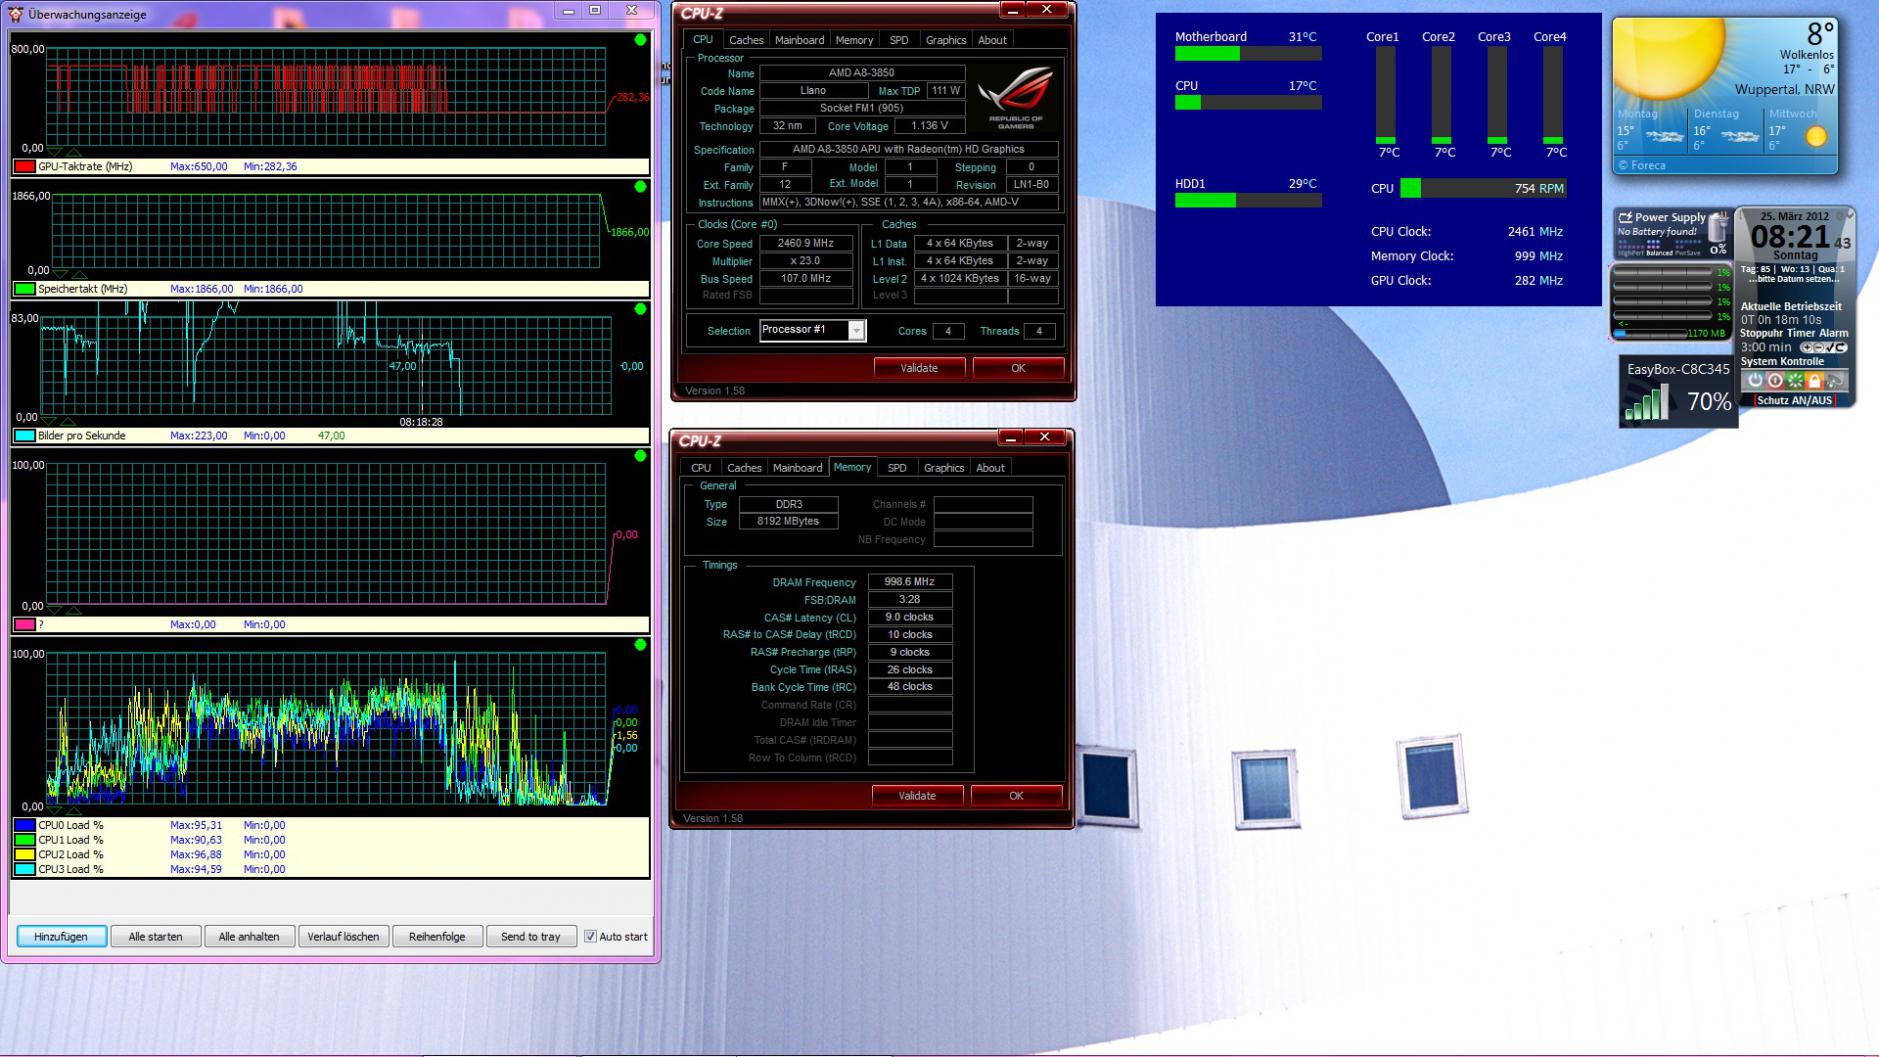This screenshot has width=1879, height=1057.
Task: Click the green standby icon under System Kontrolle
Action: pyautogui.click(x=1795, y=381)
